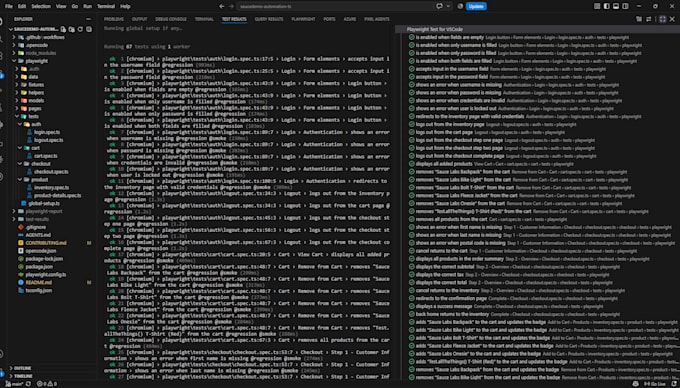Refresh the Explorer file tree
Viewport: 680px width, 388px height.
click(80, 29)
